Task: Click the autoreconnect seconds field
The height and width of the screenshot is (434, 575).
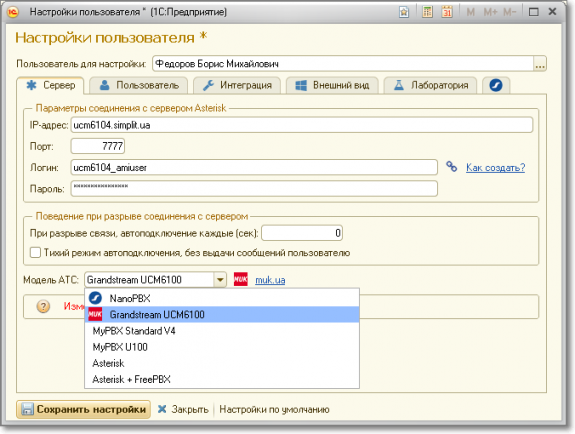Action: coord(302,233)
